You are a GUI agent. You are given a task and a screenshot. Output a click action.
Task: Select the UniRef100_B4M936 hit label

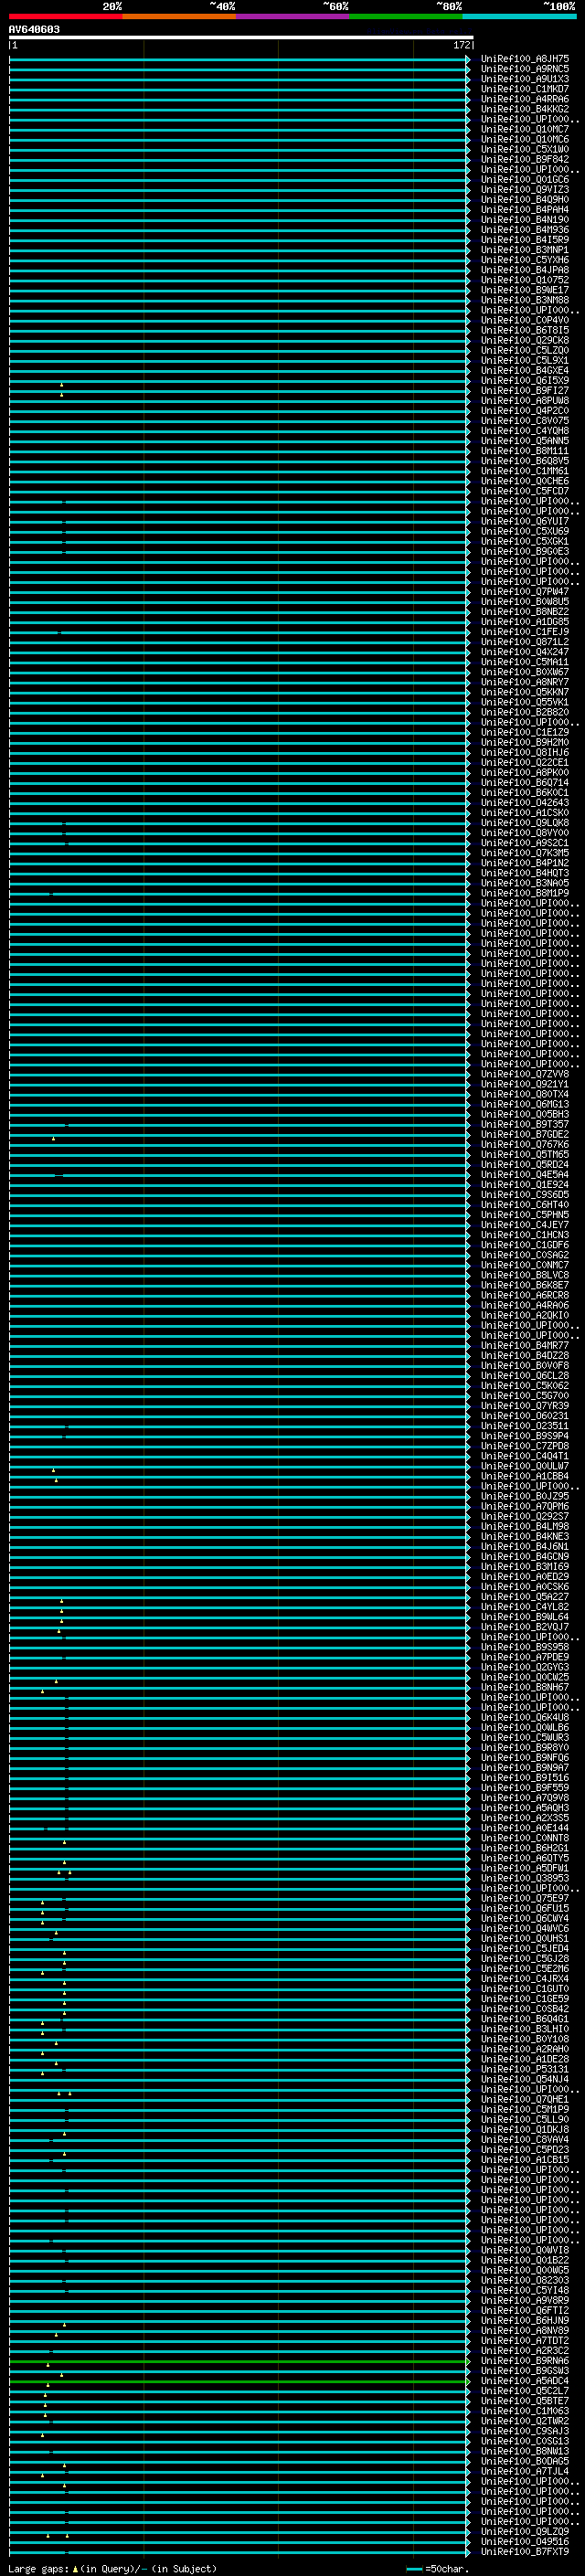click(525, 230)
